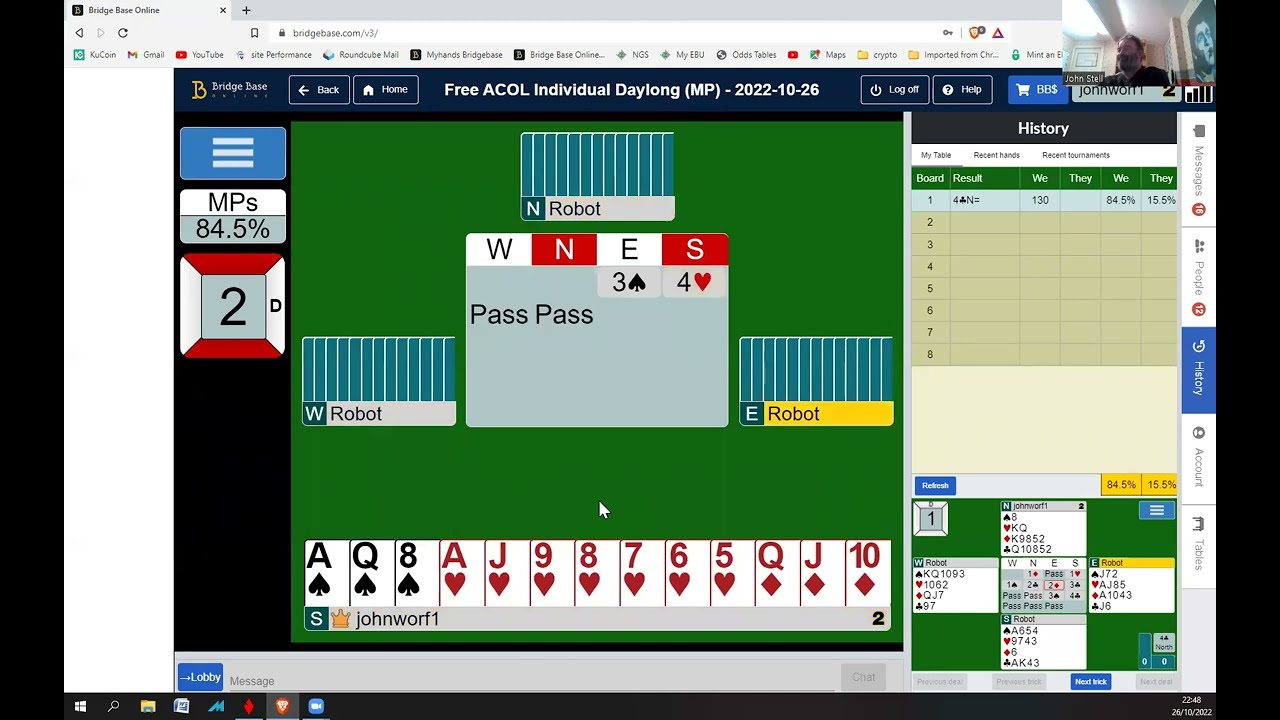Open the Odds Tables bookmark

(746, 55)
